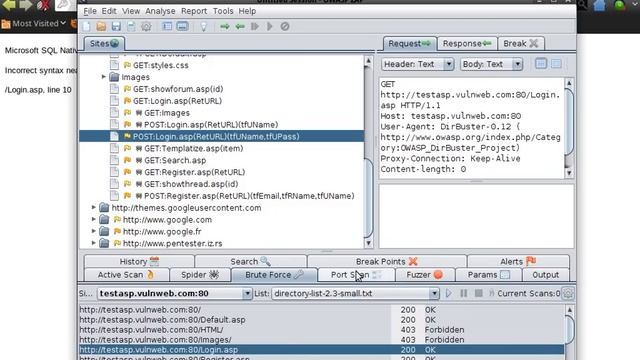Open the Report menu
Image resolution: width=640 pixels, height=360 pixels.
(194, 11)
